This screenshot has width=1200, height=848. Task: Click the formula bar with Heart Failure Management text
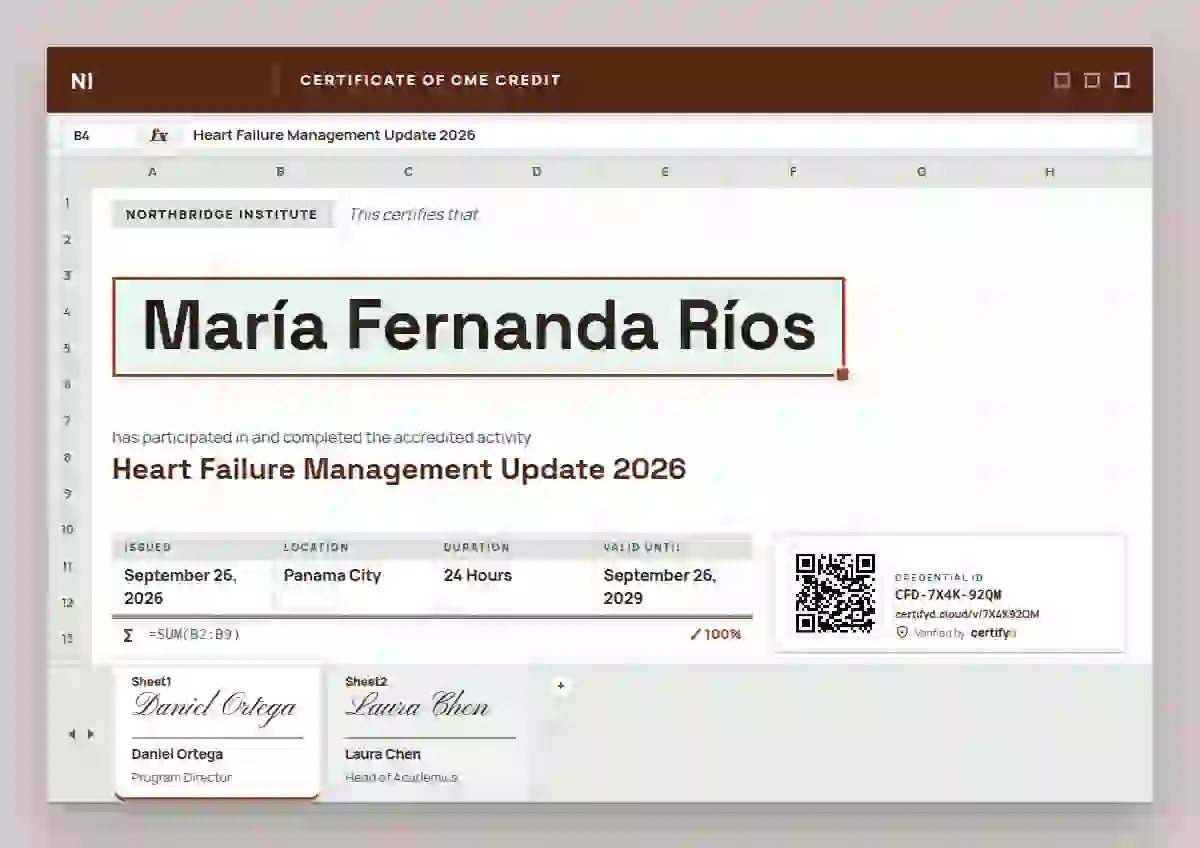pos(658,135)
